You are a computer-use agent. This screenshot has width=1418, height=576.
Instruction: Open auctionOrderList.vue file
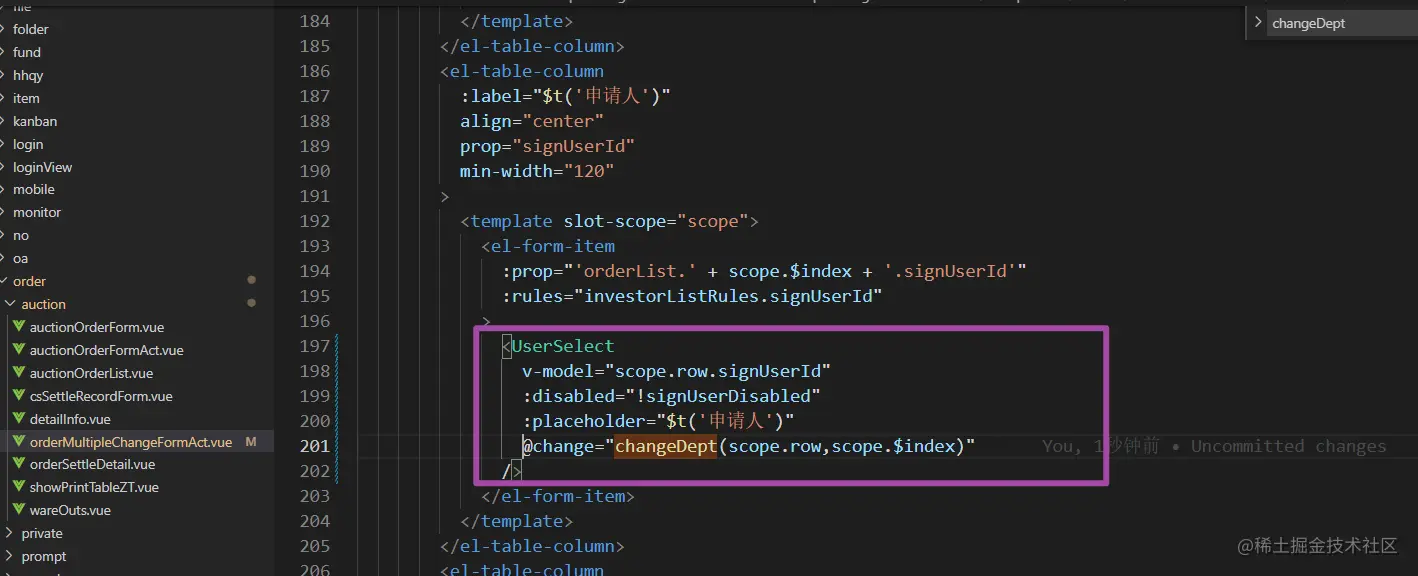coord(91,373)
